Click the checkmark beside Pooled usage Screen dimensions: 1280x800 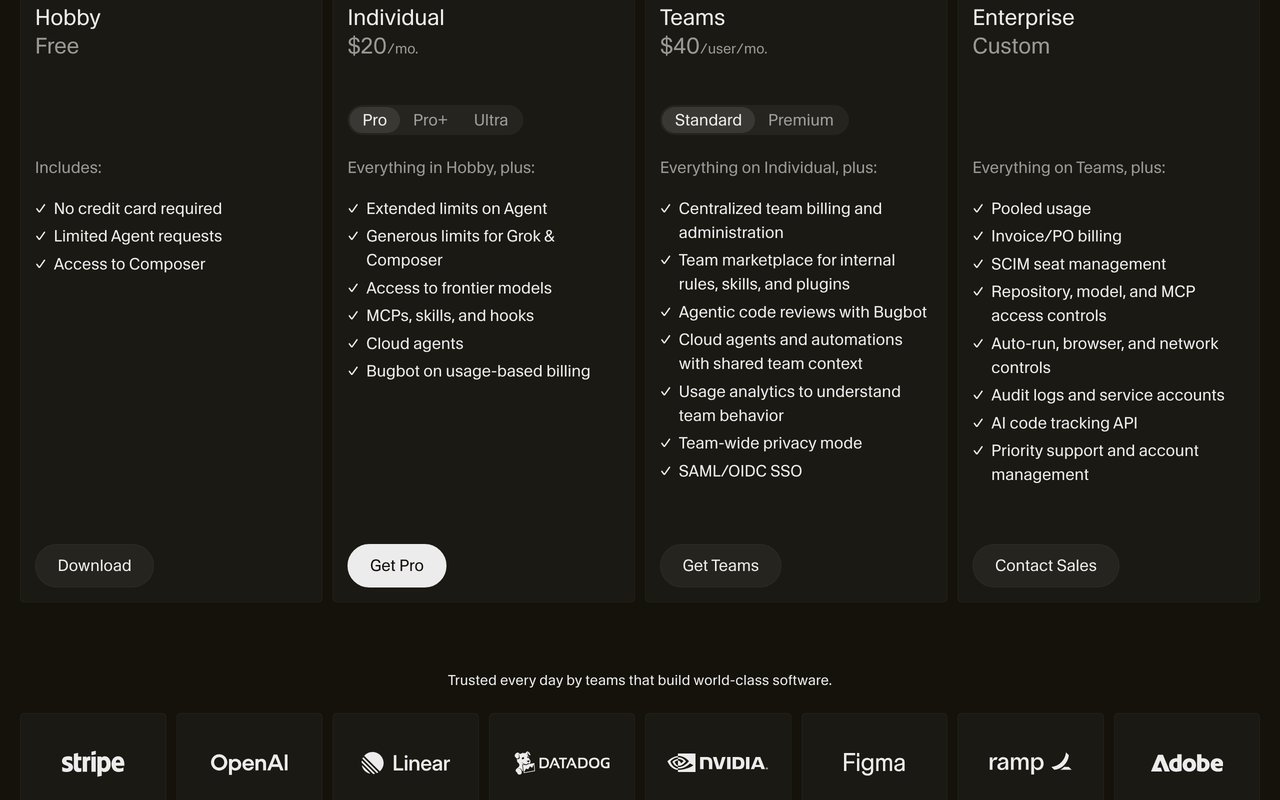point(979,209)
